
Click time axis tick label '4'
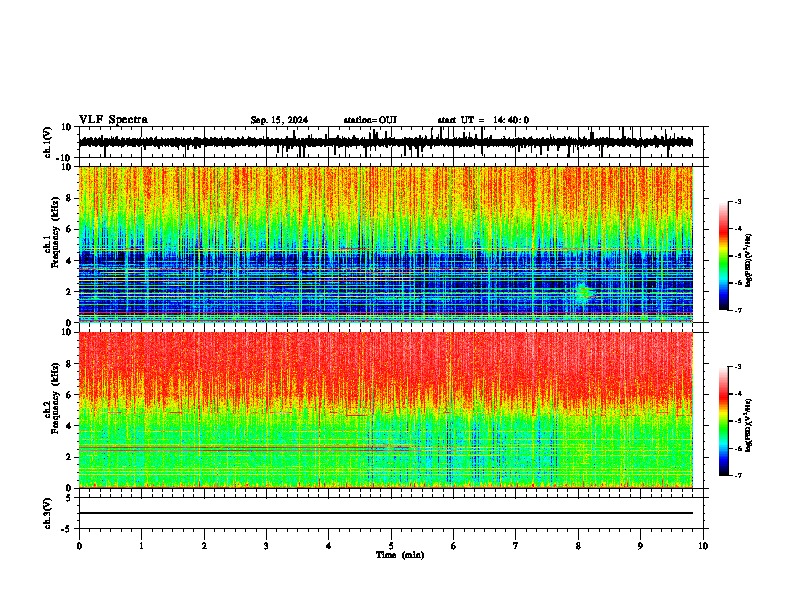[x=329, y=546]
